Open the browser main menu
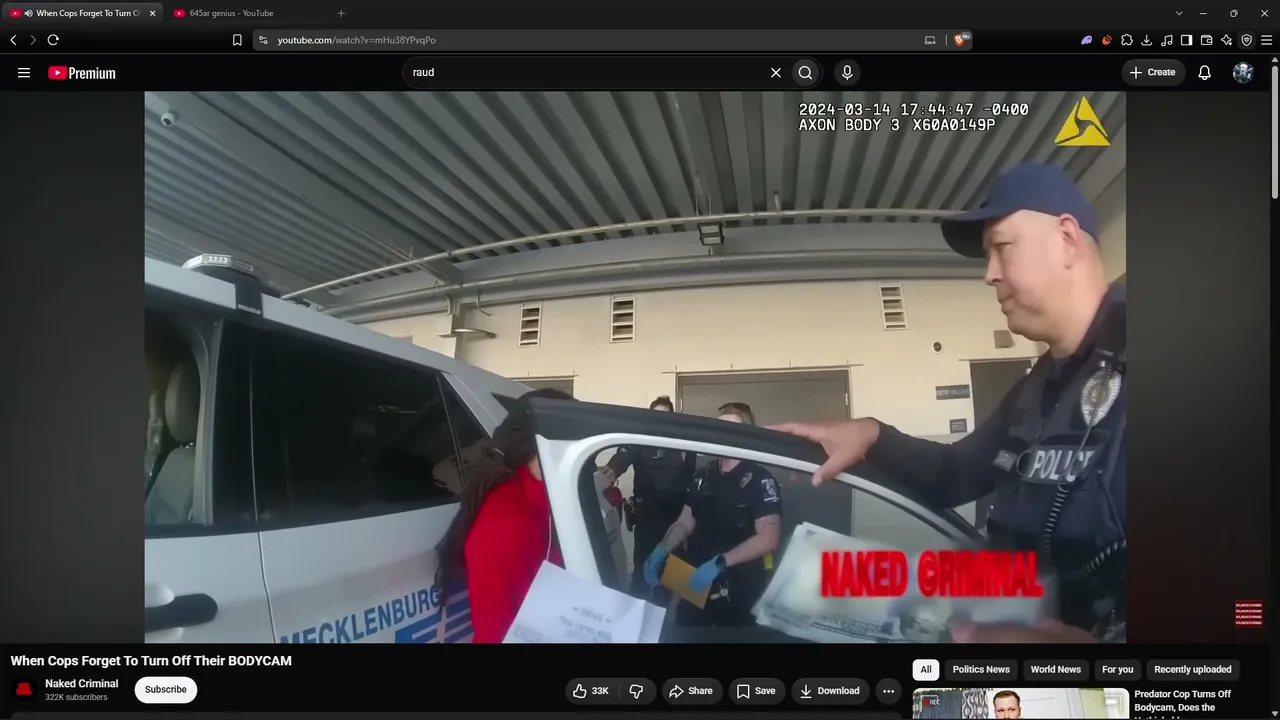 coord(1267,40)
